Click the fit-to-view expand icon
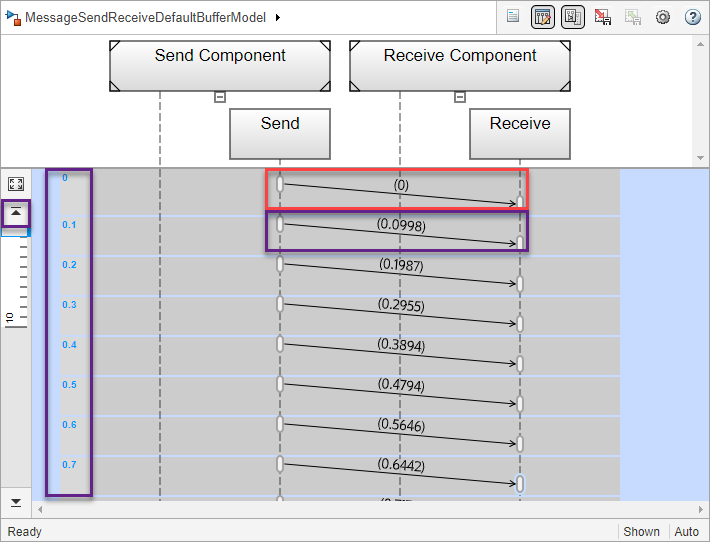 pyautogui.click(x=16, y=184)
